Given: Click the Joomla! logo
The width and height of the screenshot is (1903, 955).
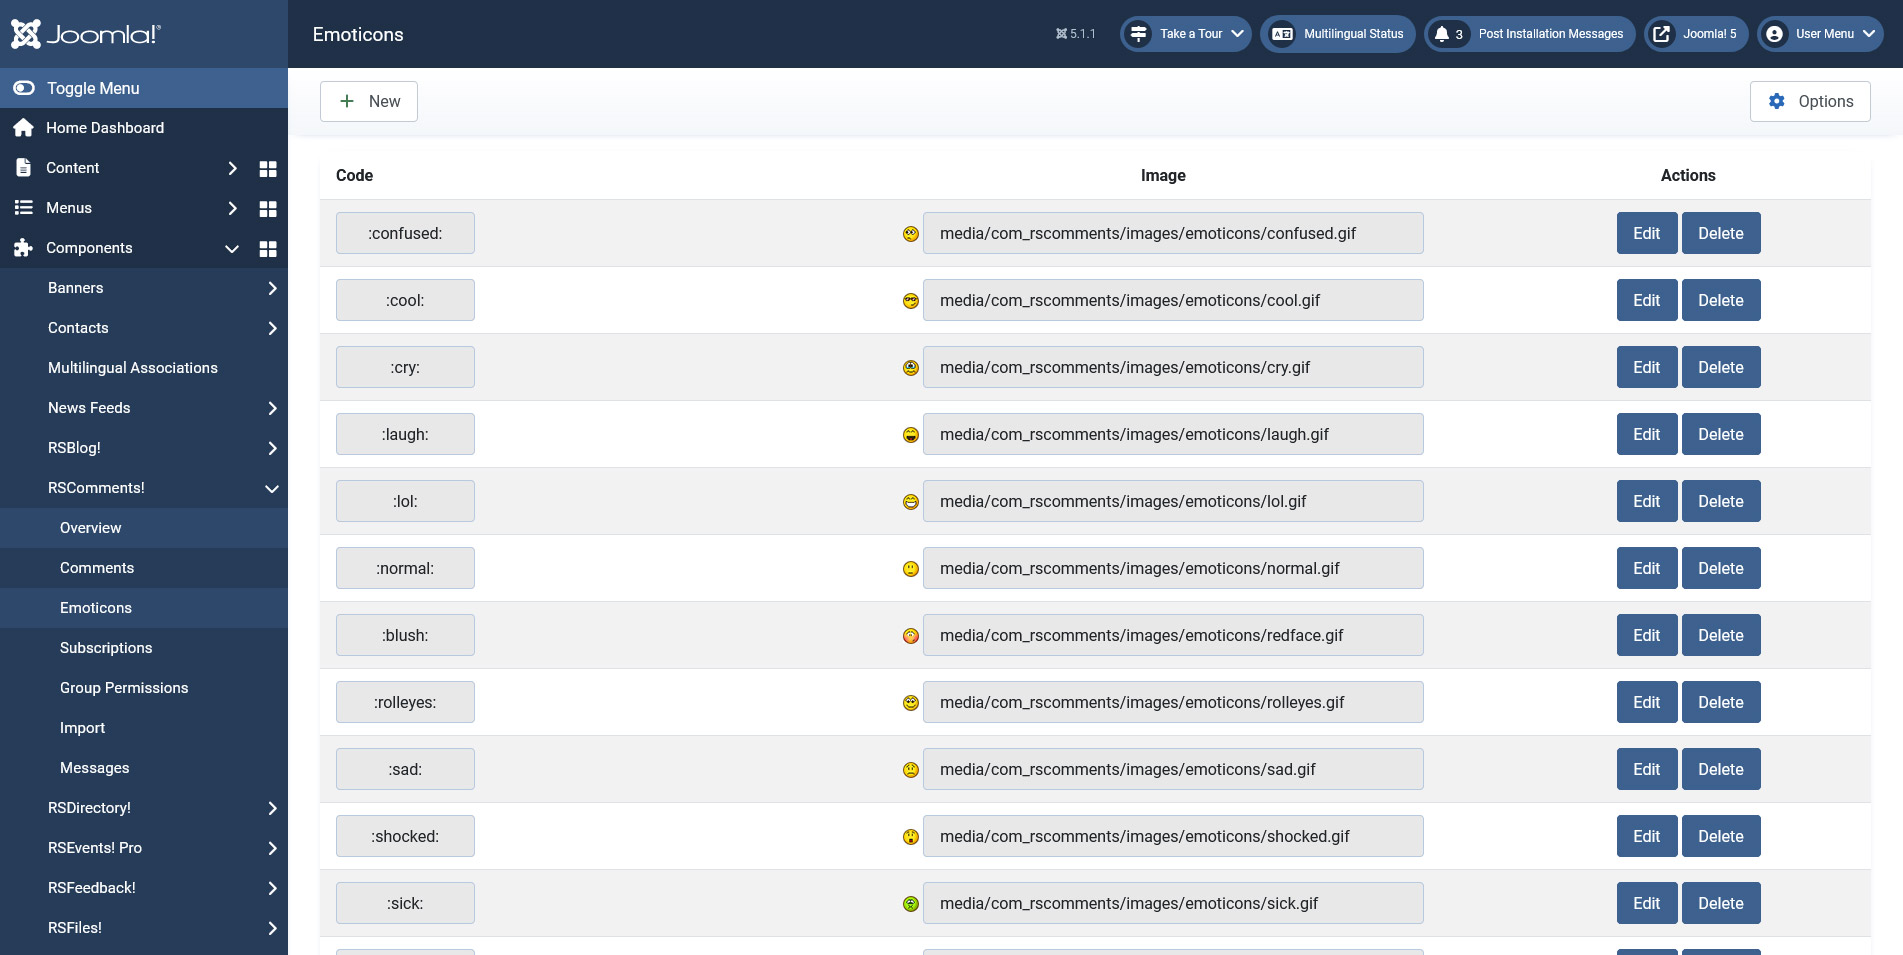Looking at the screenshot, I should 86,34.
